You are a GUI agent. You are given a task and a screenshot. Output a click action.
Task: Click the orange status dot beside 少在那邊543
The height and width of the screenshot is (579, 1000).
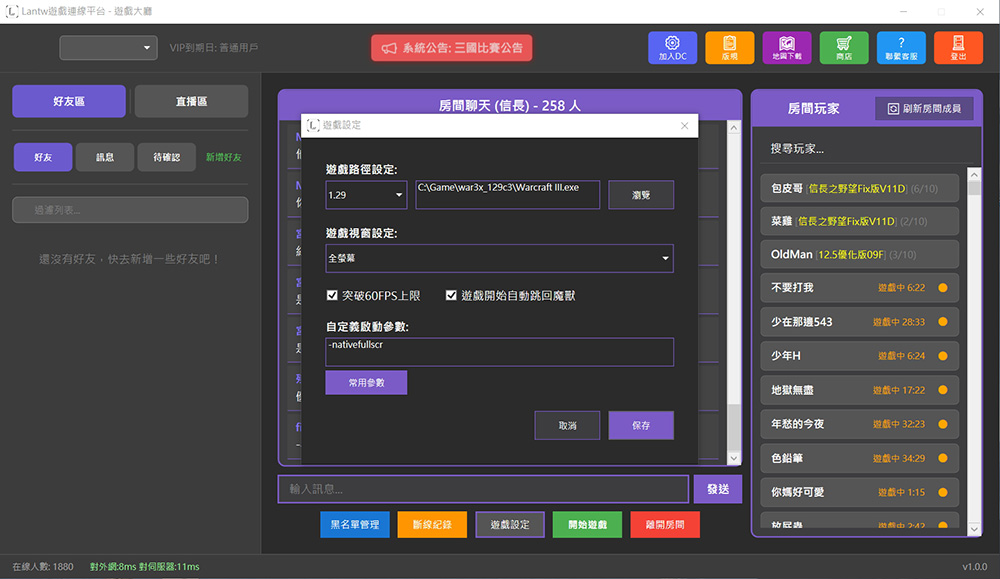coord(943,322)
